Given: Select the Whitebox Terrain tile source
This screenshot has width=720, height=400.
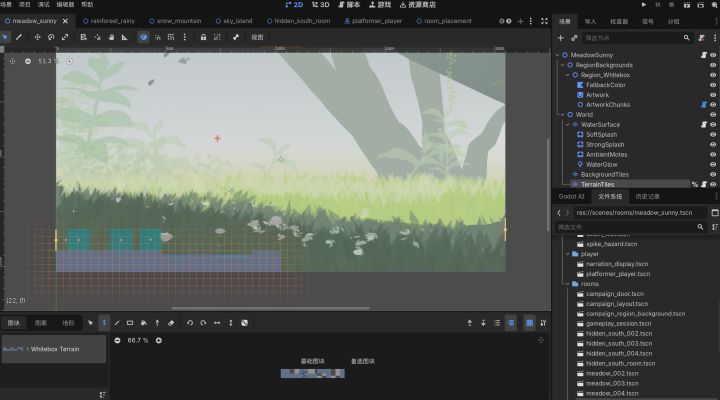Looking at the screenshot, I should (x=54, y=349).
